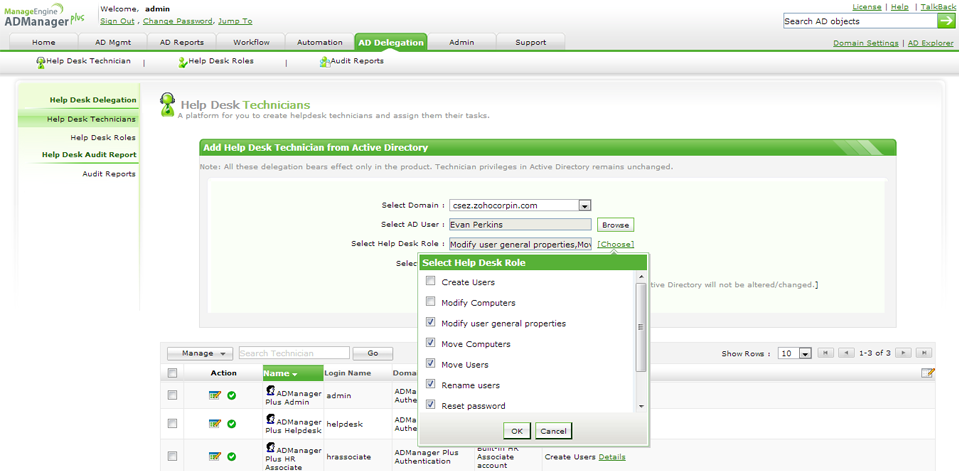Select Help Desk Roles in left sidebar
This screenshot has height=471, width=959.
click(103, 138)
